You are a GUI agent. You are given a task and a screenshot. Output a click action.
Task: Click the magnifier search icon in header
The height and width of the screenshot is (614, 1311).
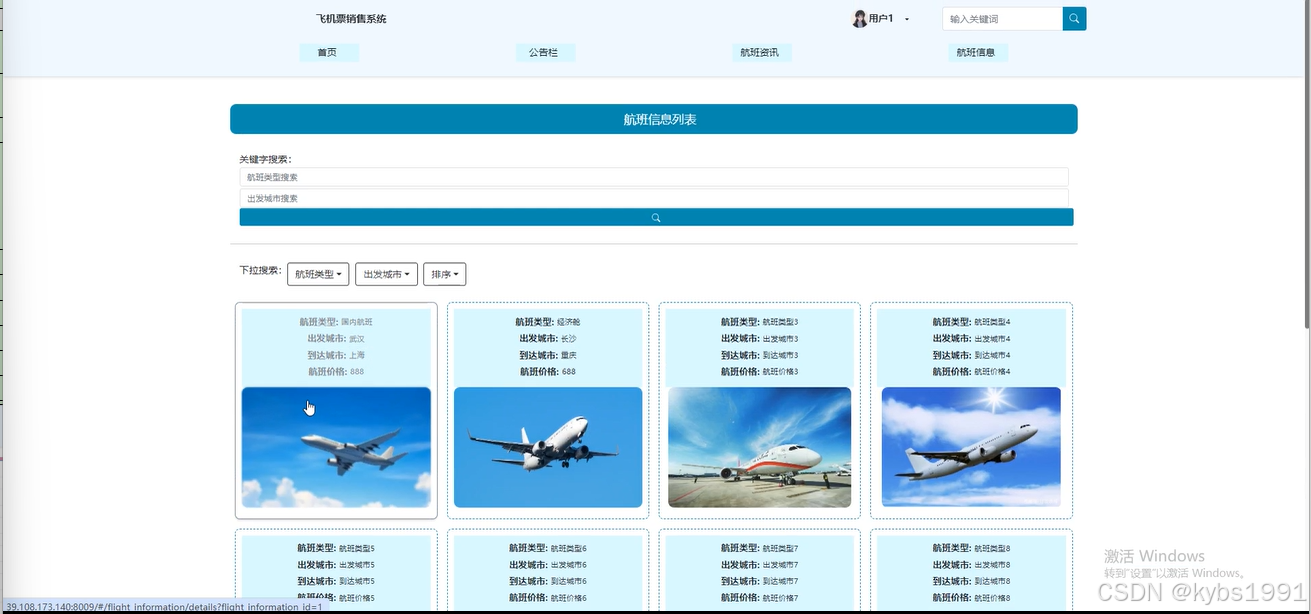(1074, 19)
